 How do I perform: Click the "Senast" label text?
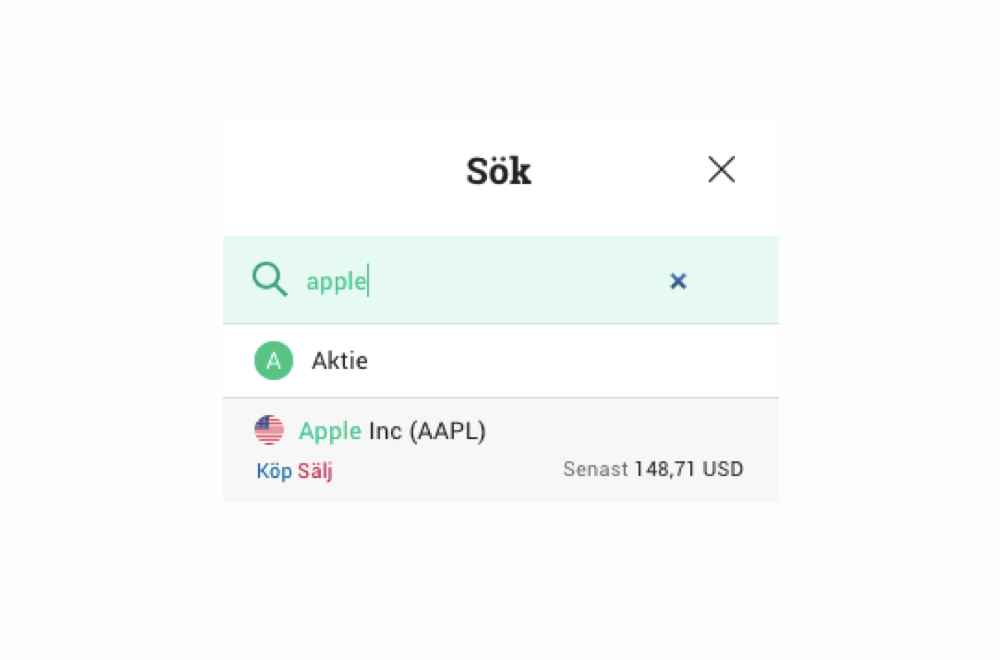pos(595,469)
